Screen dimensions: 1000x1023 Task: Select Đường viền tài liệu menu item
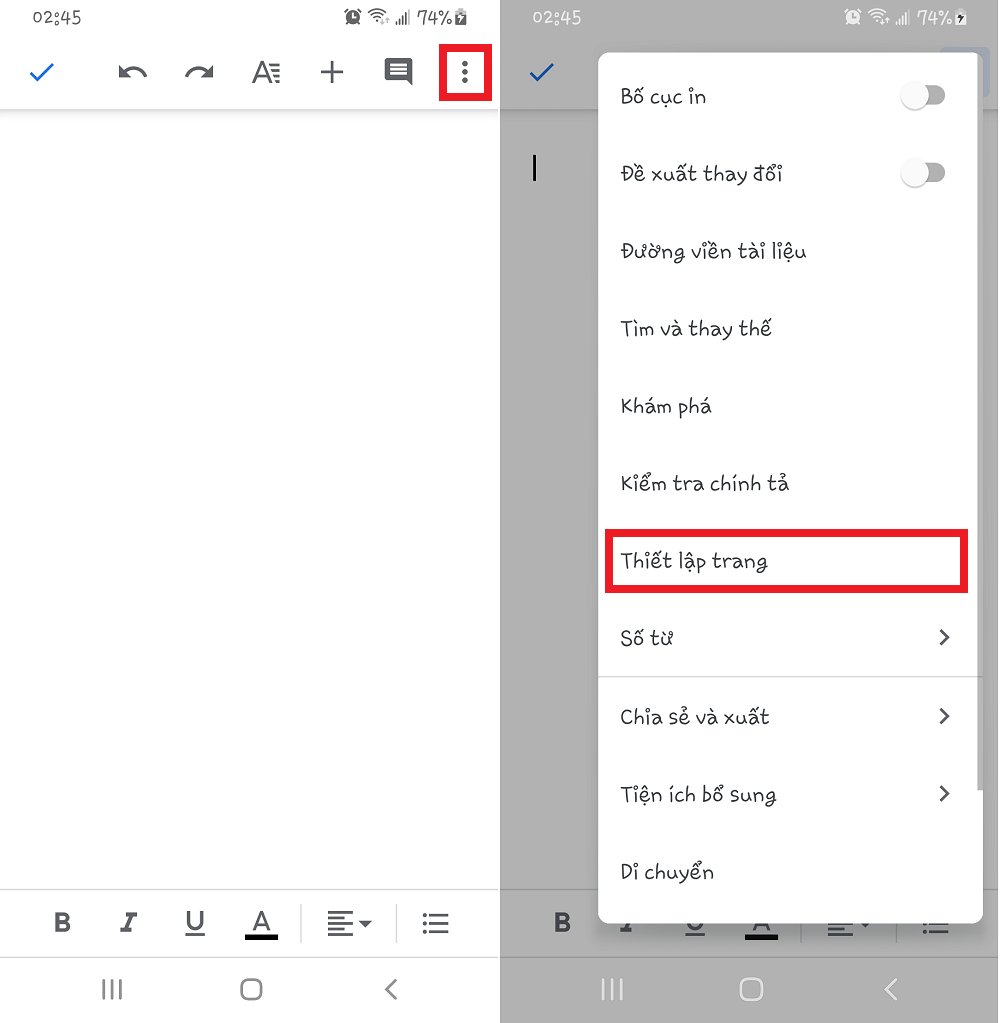coord(790,251)
